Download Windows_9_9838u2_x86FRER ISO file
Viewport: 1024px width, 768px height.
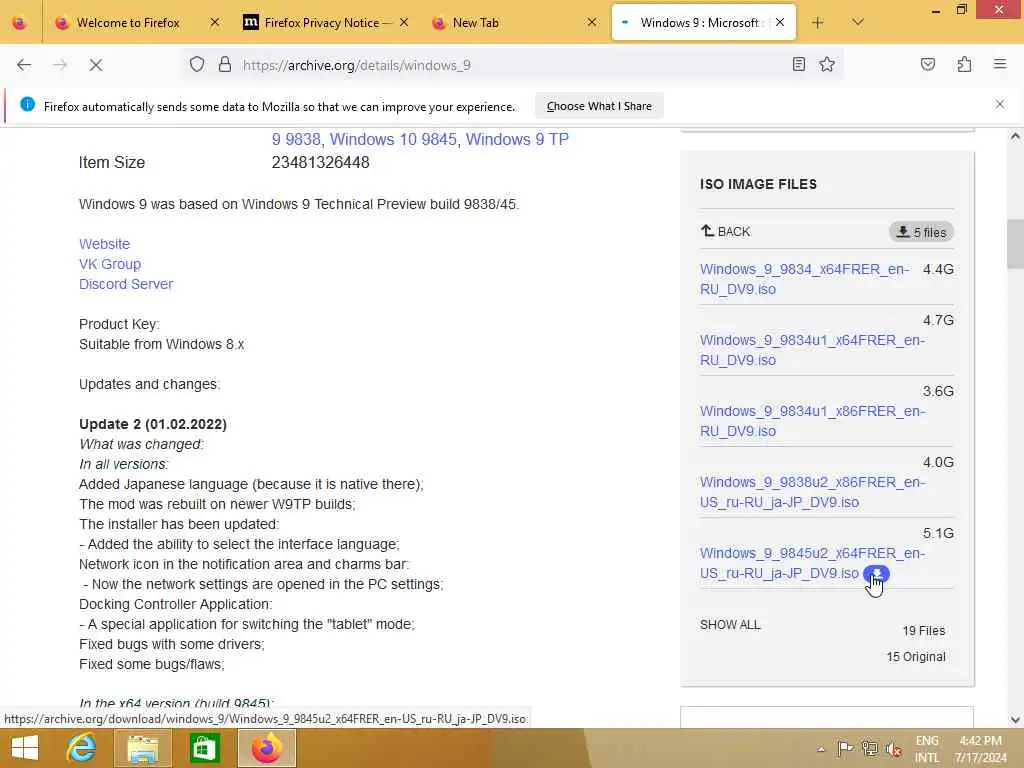click(812, 492)
